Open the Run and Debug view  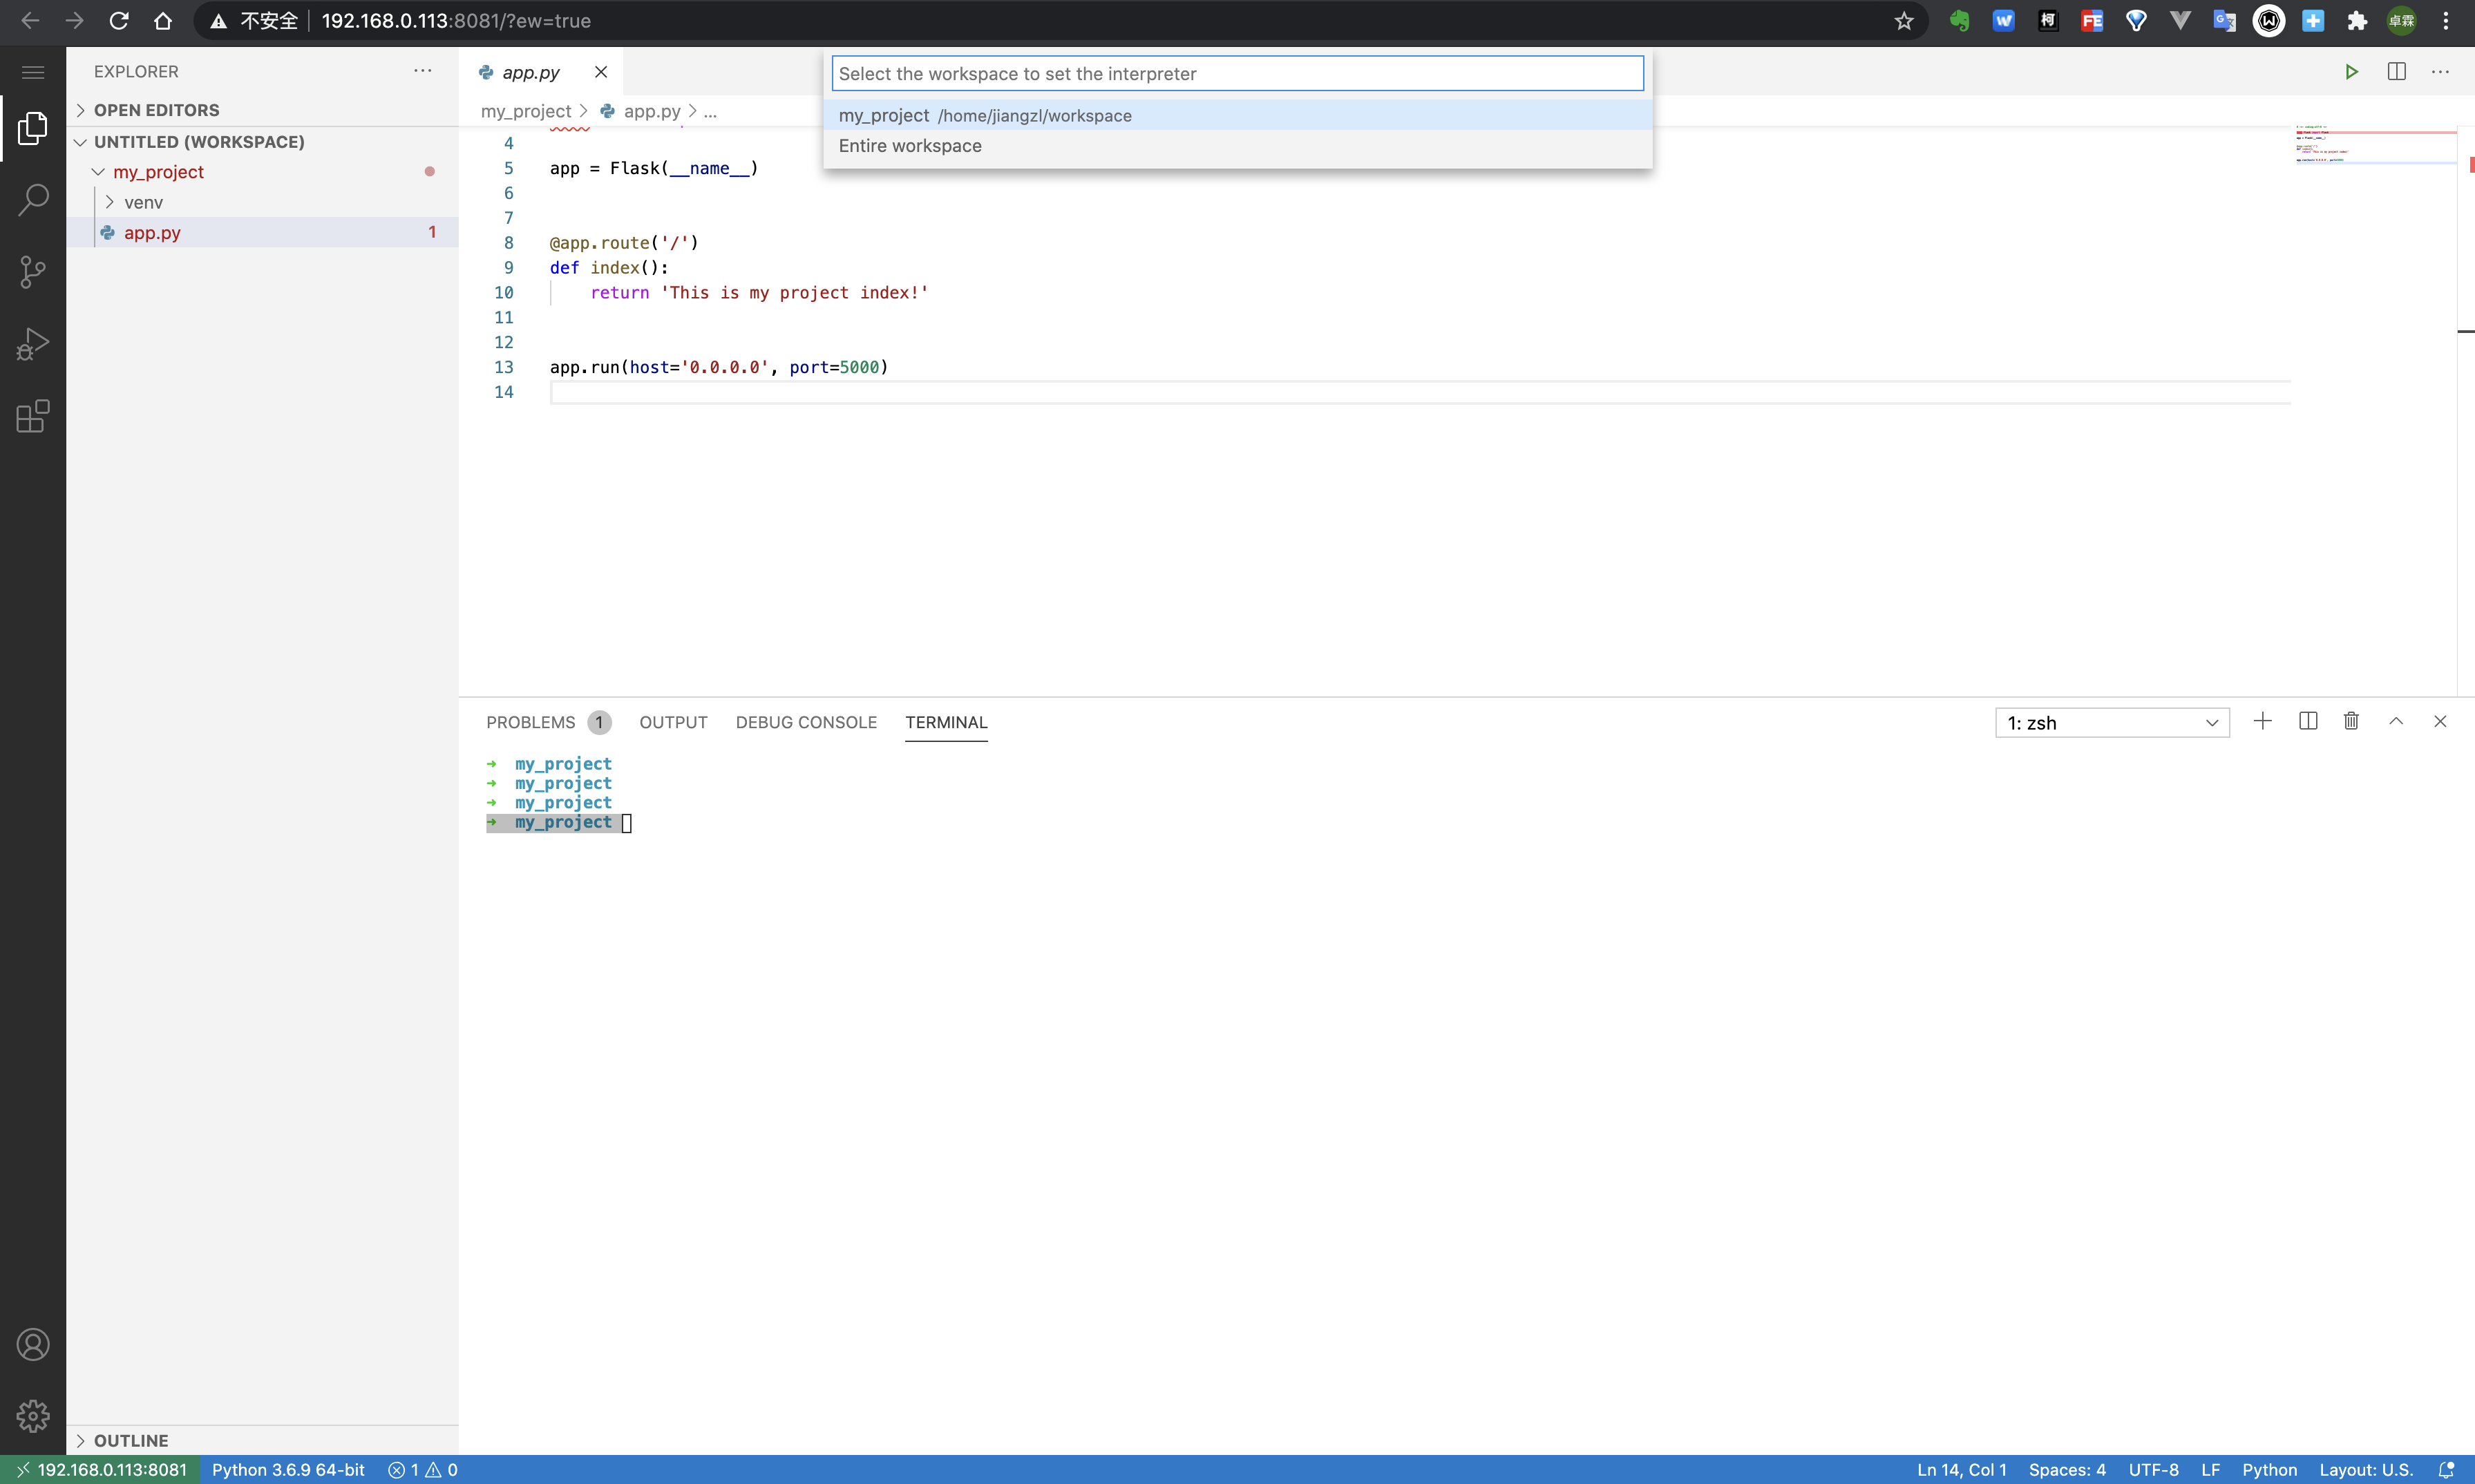(33, 344)
